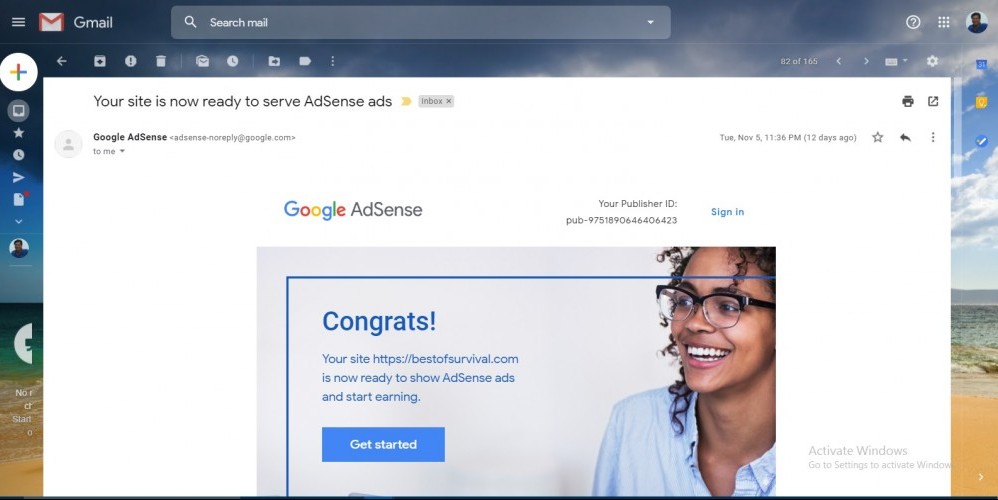Report this email as spam
998x500 pixels.
point(130,61)
